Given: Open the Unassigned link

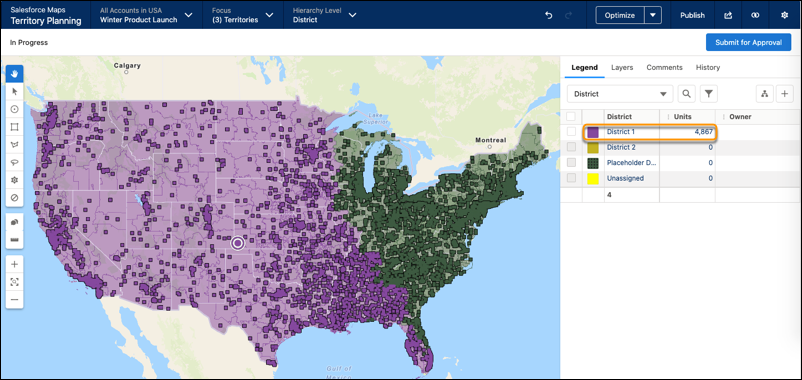Looking at the screenshot, I should pos(625,178).
